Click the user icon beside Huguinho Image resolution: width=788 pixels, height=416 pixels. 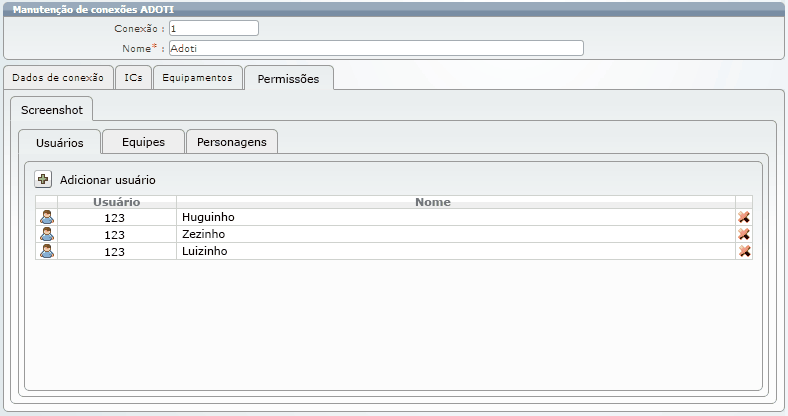(x=46, y=217)
